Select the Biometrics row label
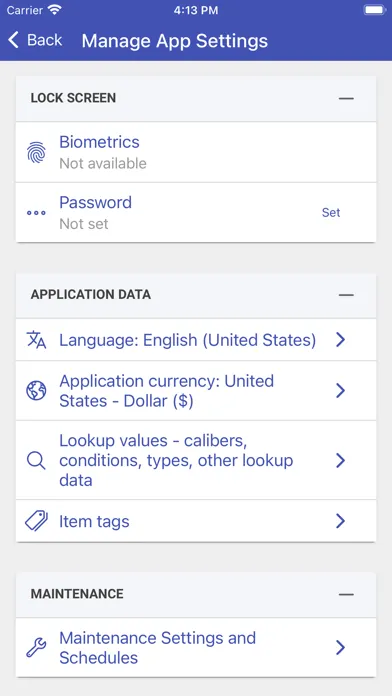Image resolution: width=392 pixels, height=696 pixels. pyautogui.click(x=99, y=142)
